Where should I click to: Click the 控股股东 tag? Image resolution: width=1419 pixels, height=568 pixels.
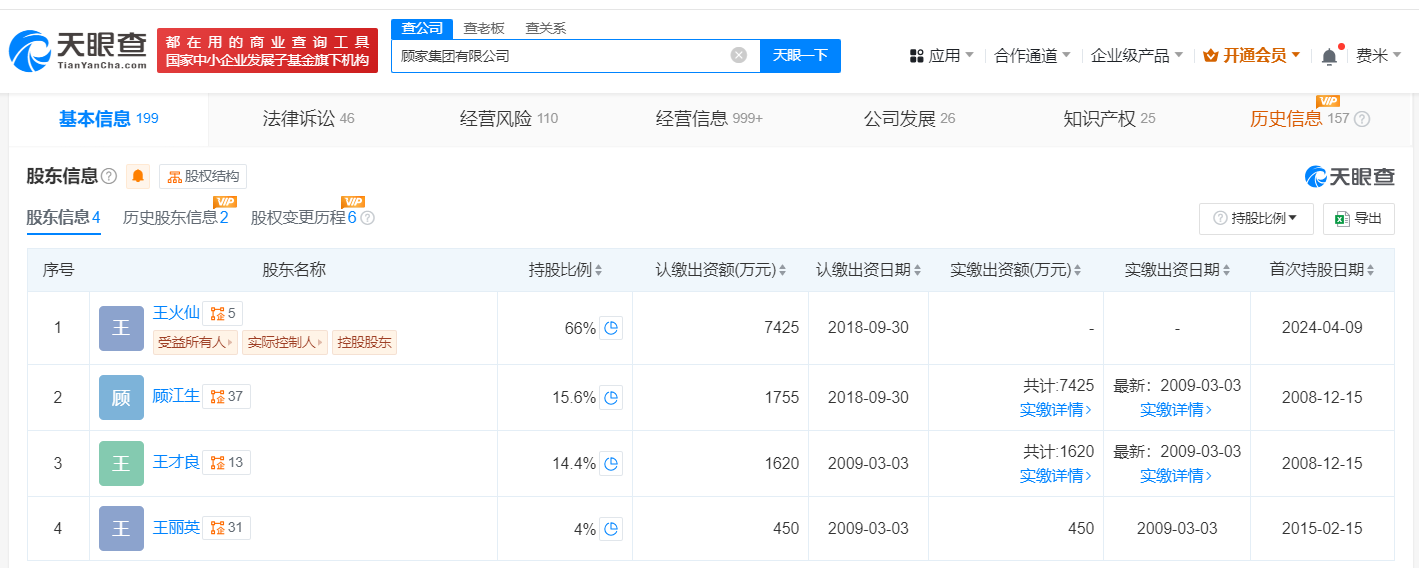(365, 342)
